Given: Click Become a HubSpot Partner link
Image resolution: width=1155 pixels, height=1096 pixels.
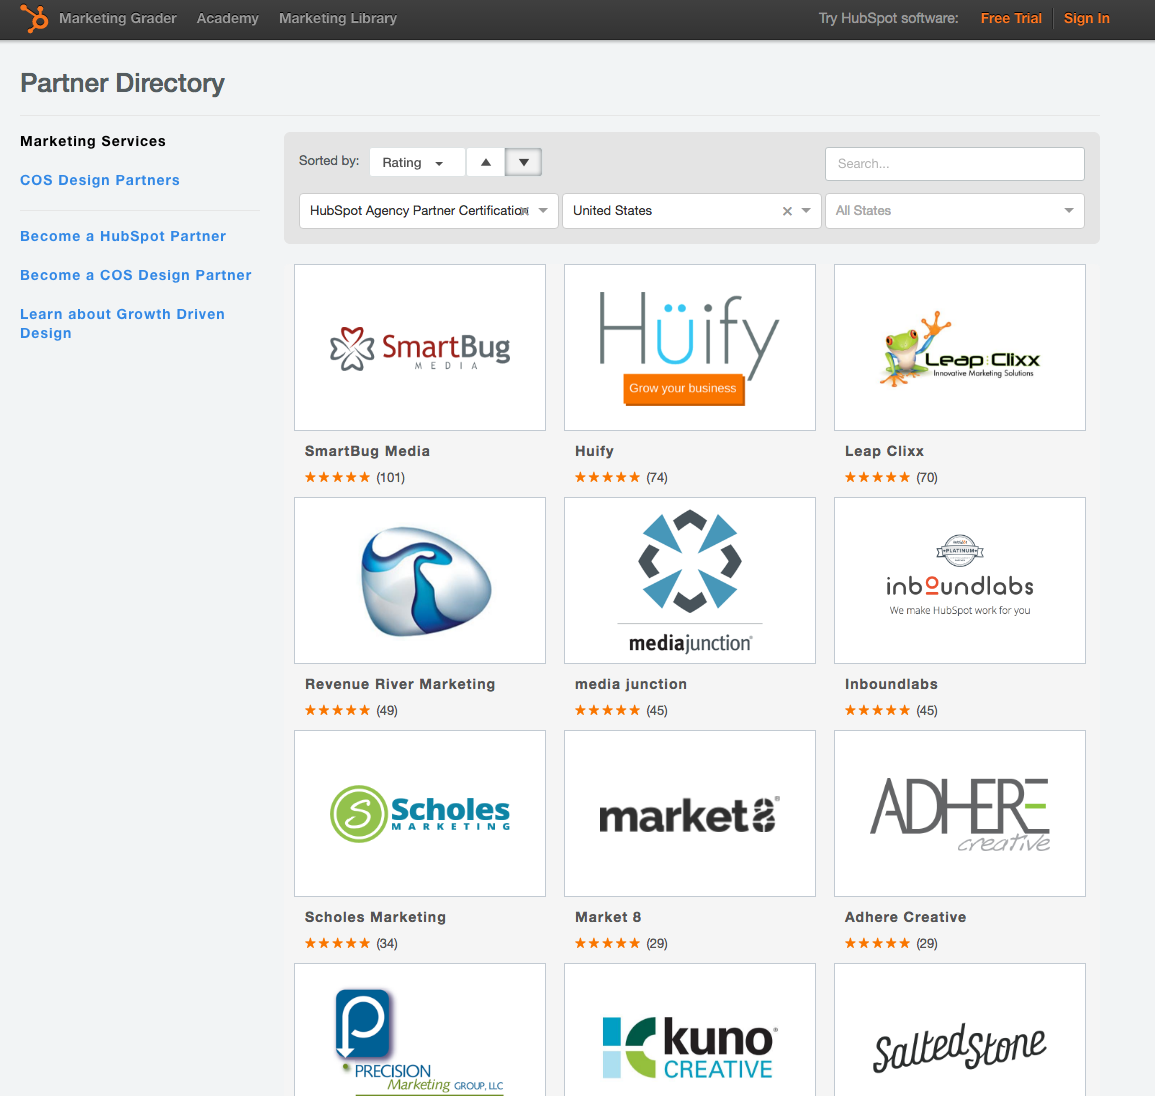Looking at the screenshot, I should tap(123, 236).
